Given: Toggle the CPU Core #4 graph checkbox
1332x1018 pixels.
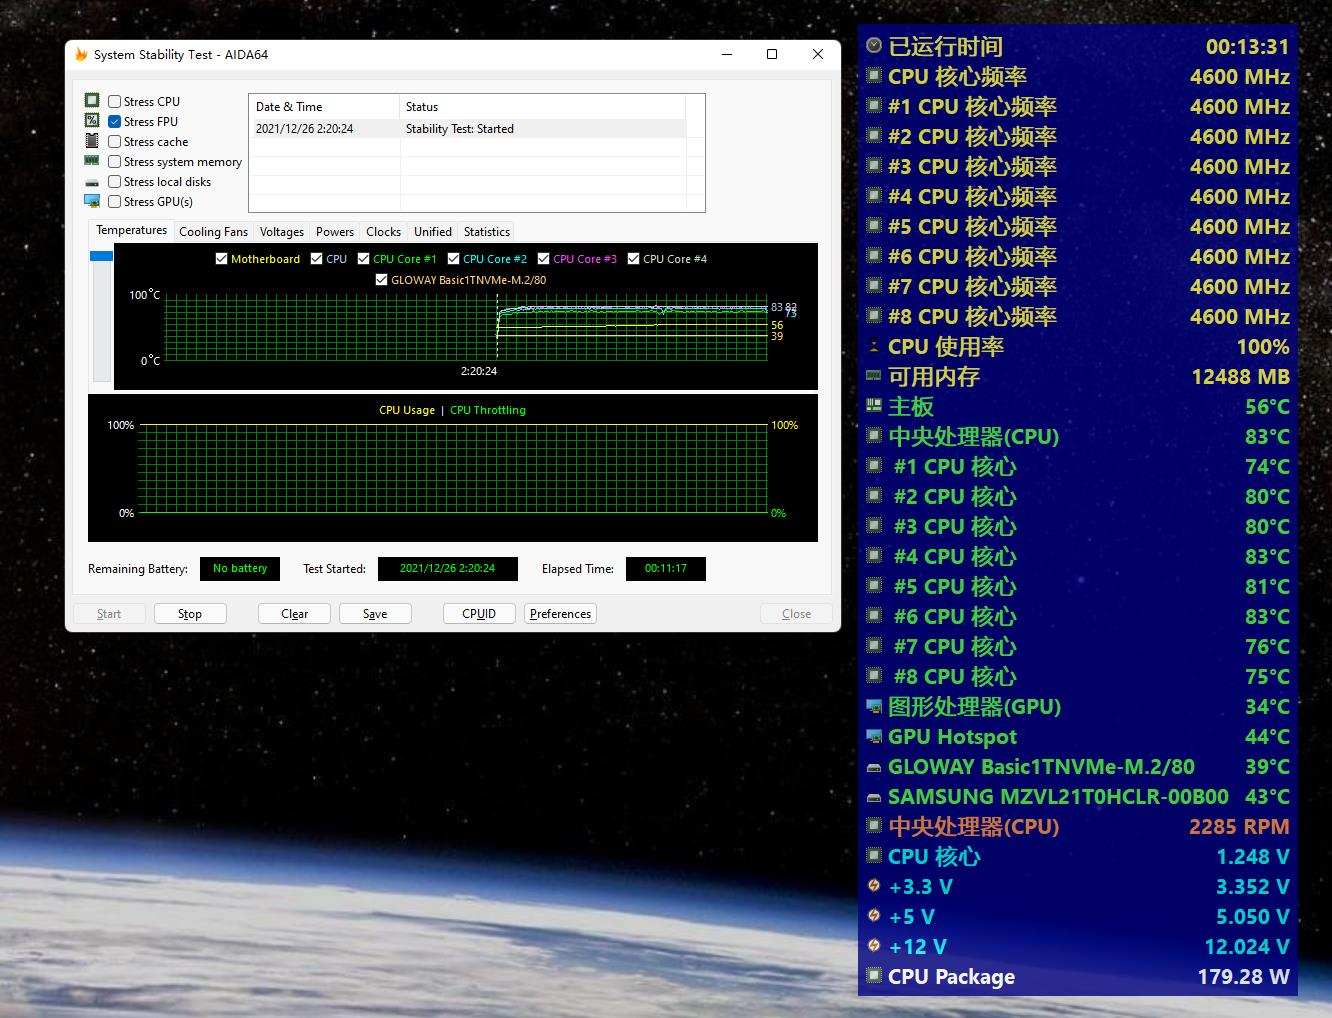Looking at the screenshot, I should pyautogui.click(x=634, y=259).
